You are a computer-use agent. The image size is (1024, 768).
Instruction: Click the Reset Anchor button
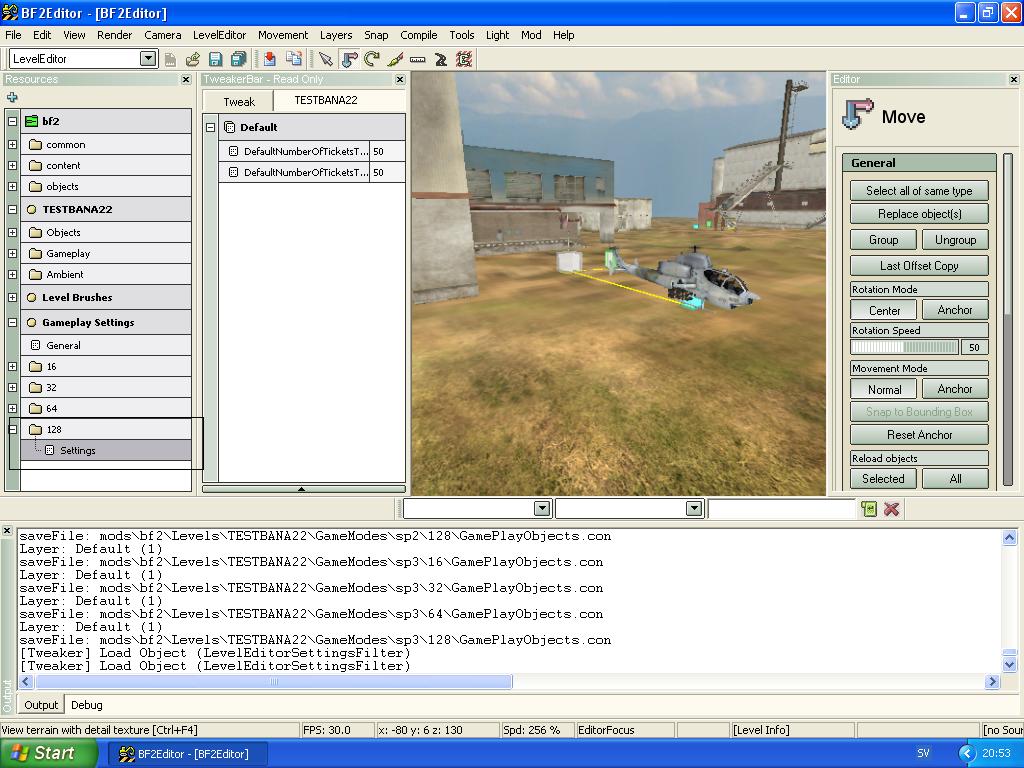coord(919,434)
